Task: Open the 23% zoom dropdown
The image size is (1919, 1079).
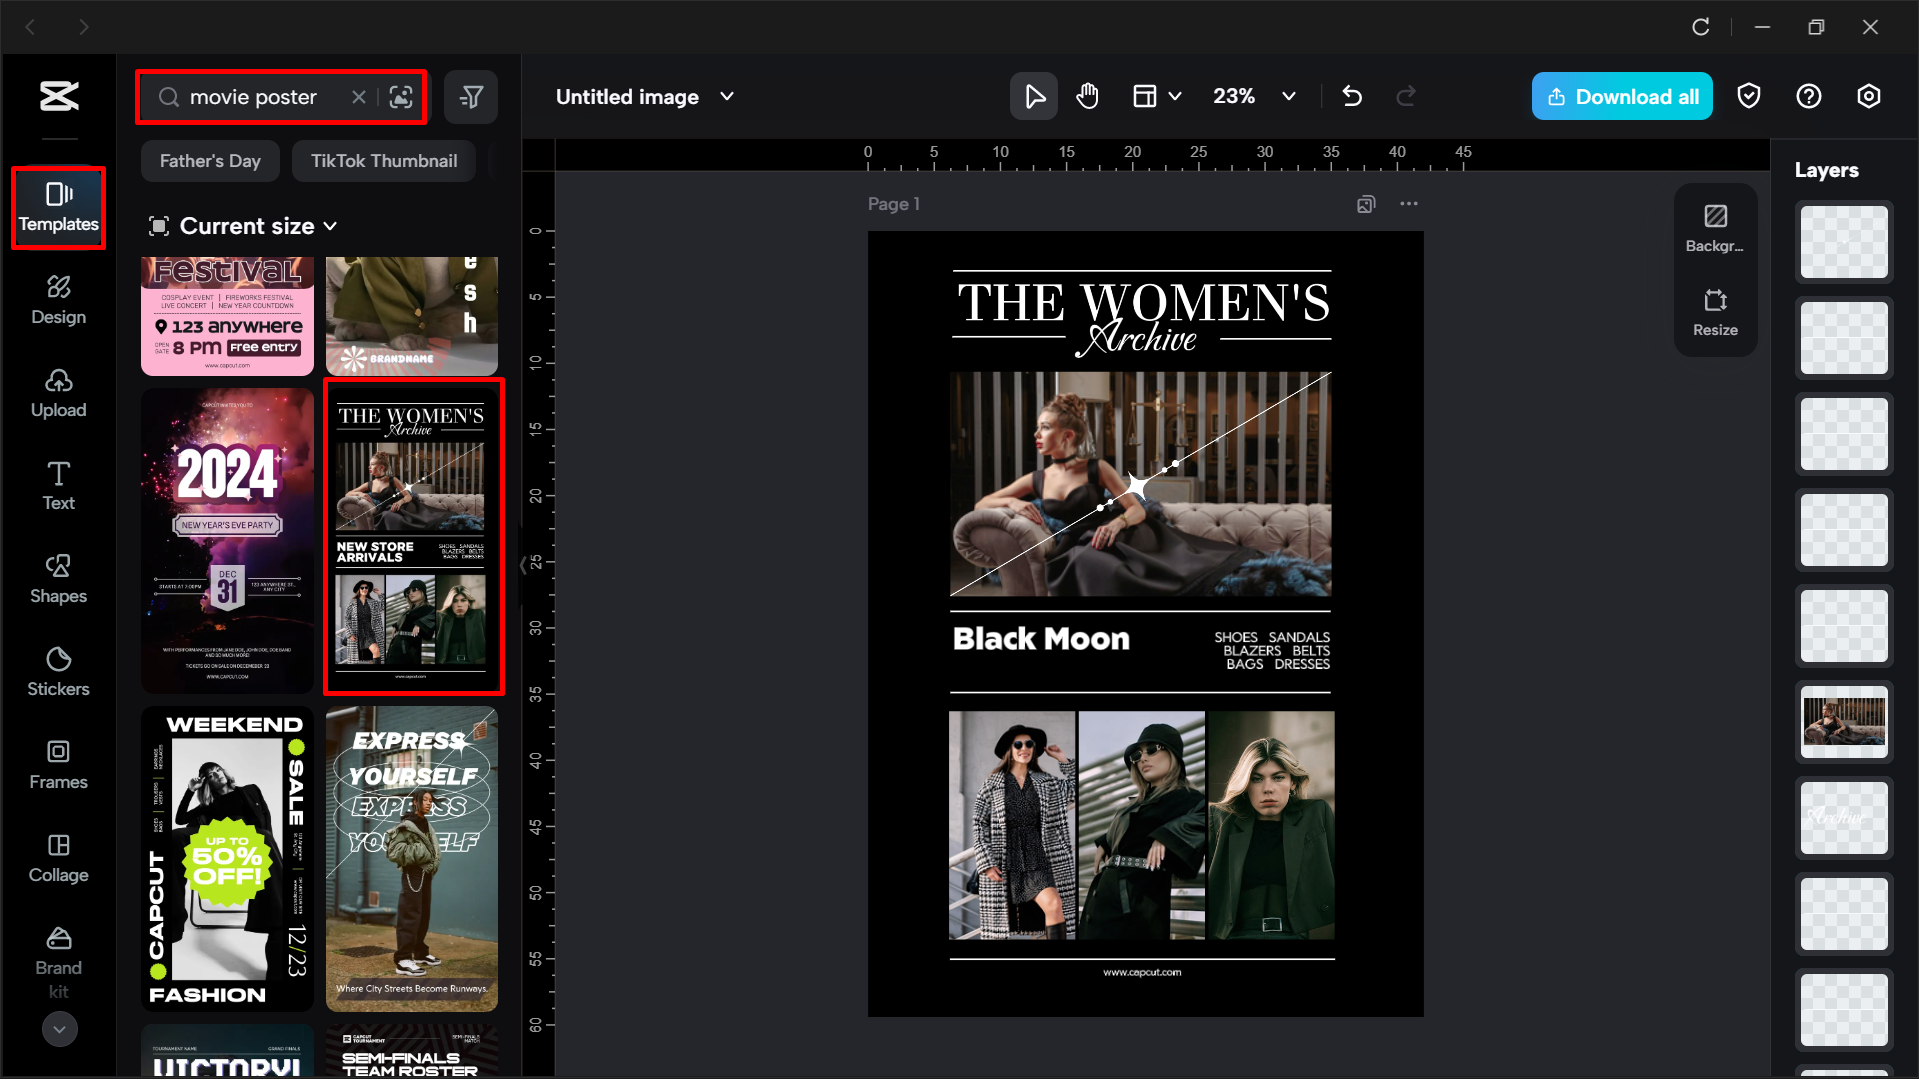Action: coord(1289,96)
